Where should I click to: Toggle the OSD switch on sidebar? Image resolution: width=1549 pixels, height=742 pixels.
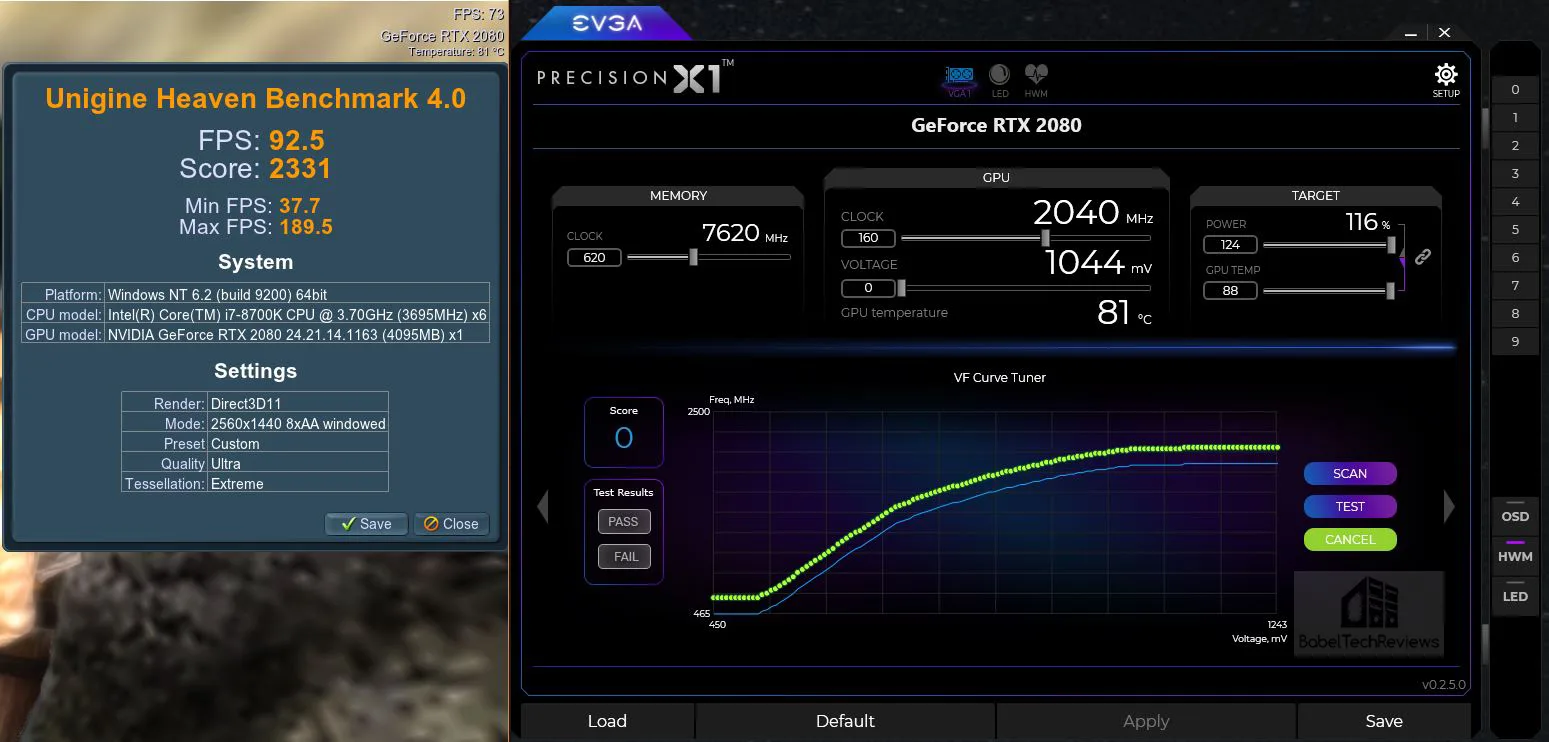pyautogui.click(x=1515, y=514)
